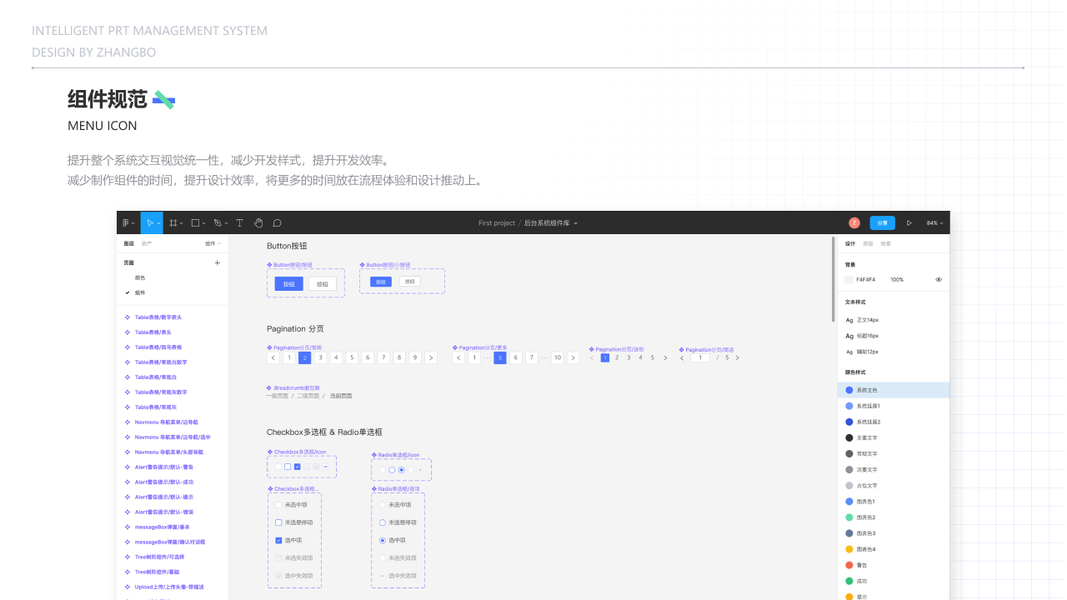This screenshot has width=1067, height=600.
Task: Click the 选中项 radio button
Action: (x=382, y=540)
